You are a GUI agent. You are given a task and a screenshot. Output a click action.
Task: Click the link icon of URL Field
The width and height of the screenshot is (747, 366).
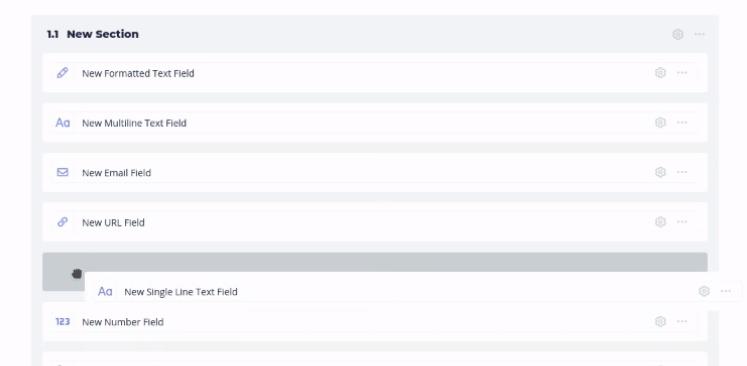pyautogui.click(x=62, y=222)
